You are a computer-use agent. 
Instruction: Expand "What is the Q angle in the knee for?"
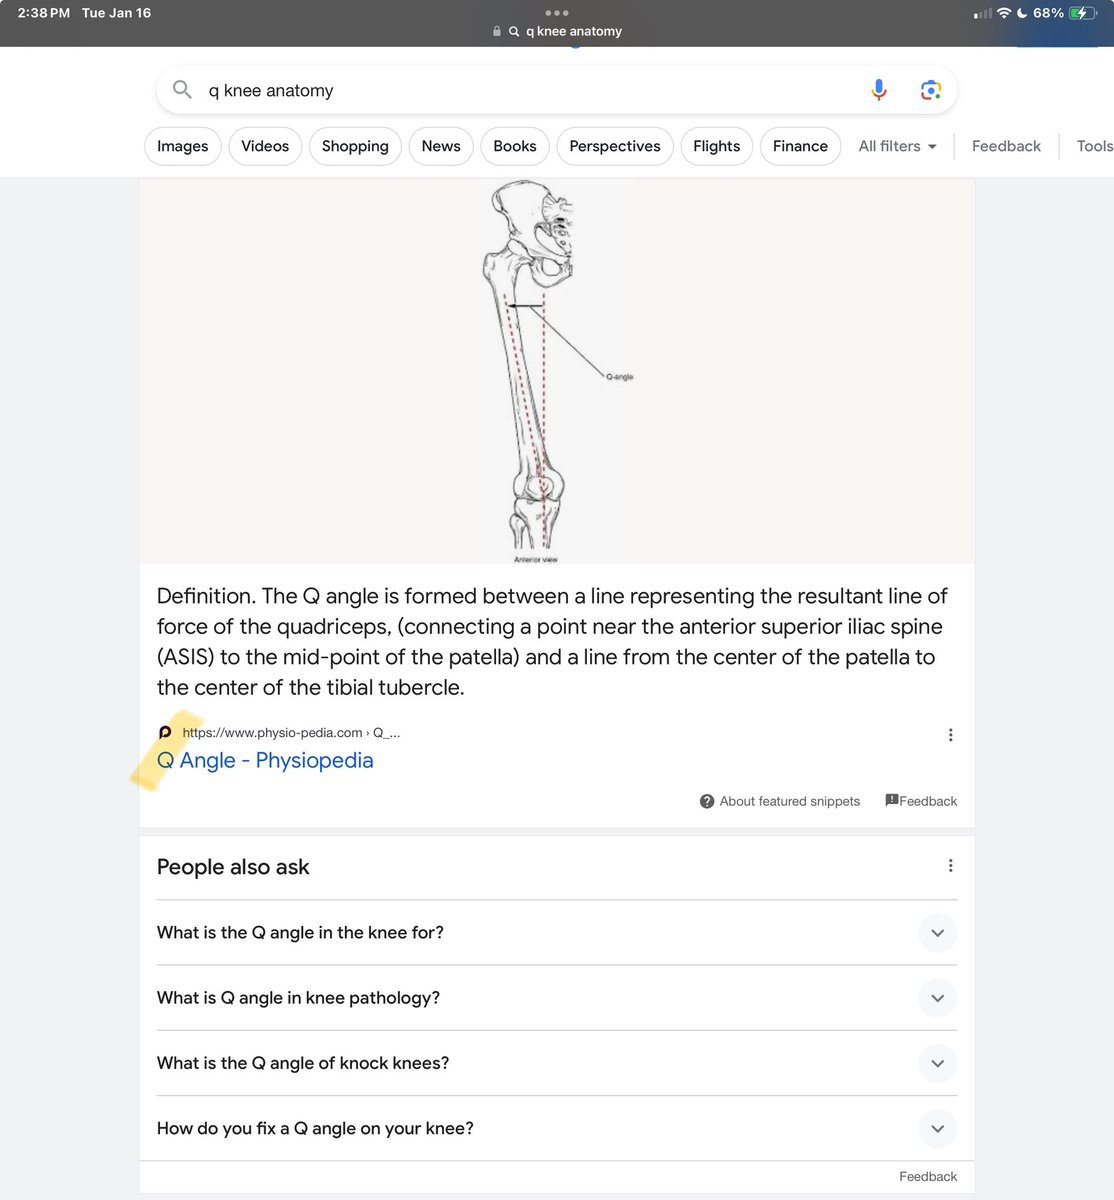point(557,933)
